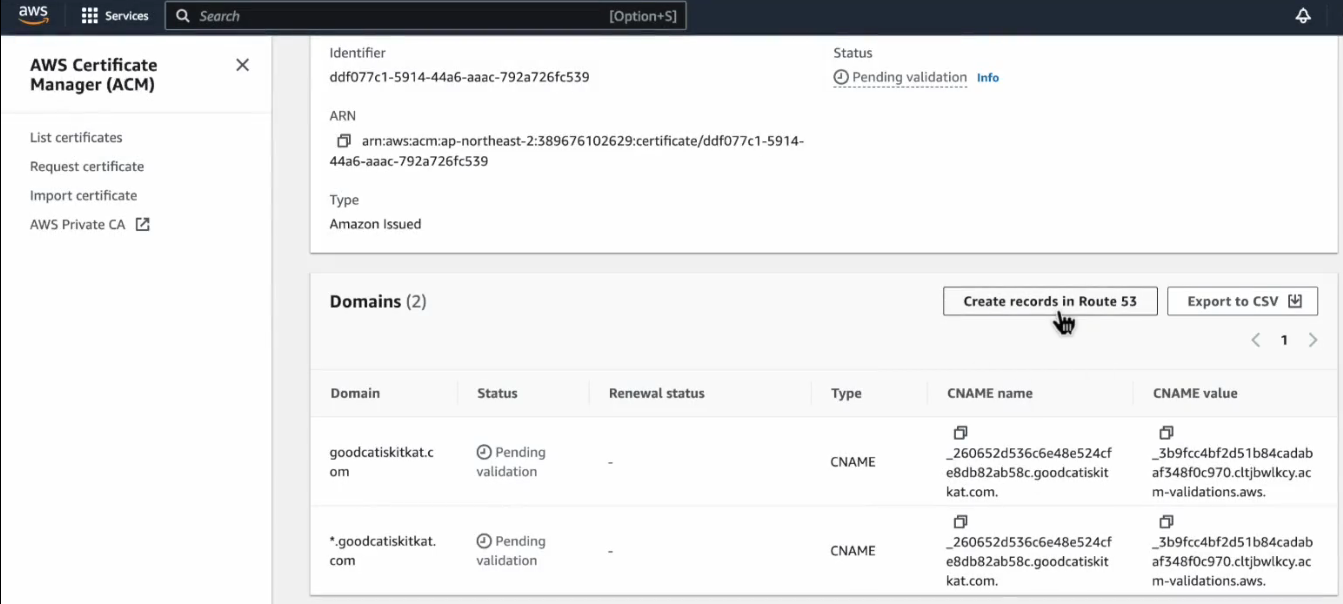Image resolution: width=1343 pixels, height=604 pixels.
Task: Open the AWS logo home link
Action: [x=33, y=16]
